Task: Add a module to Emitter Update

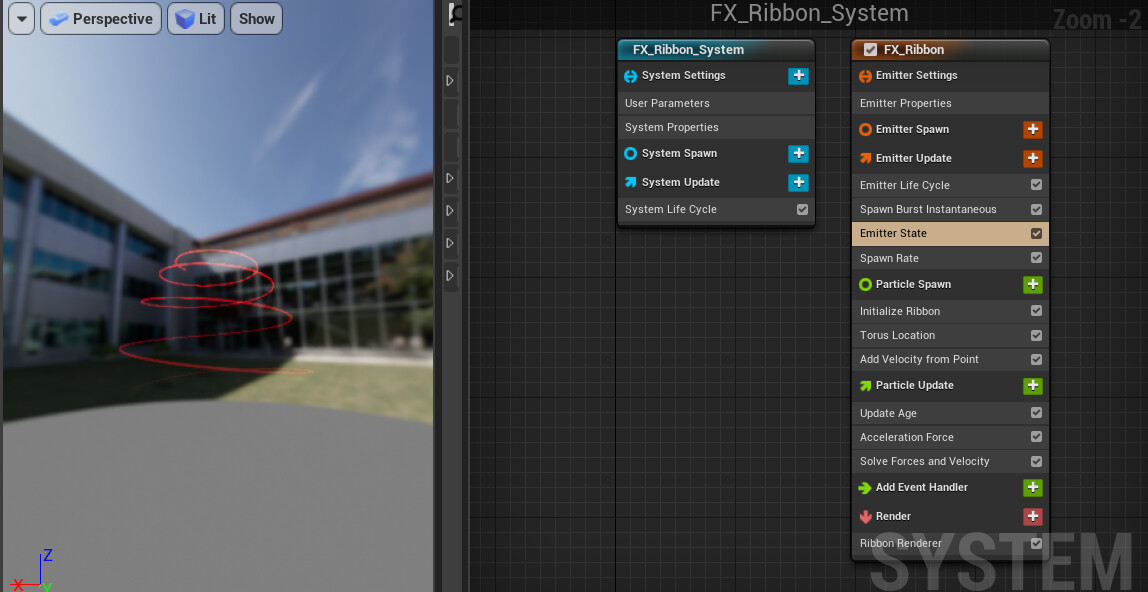Action: (x=1032, y=158)
